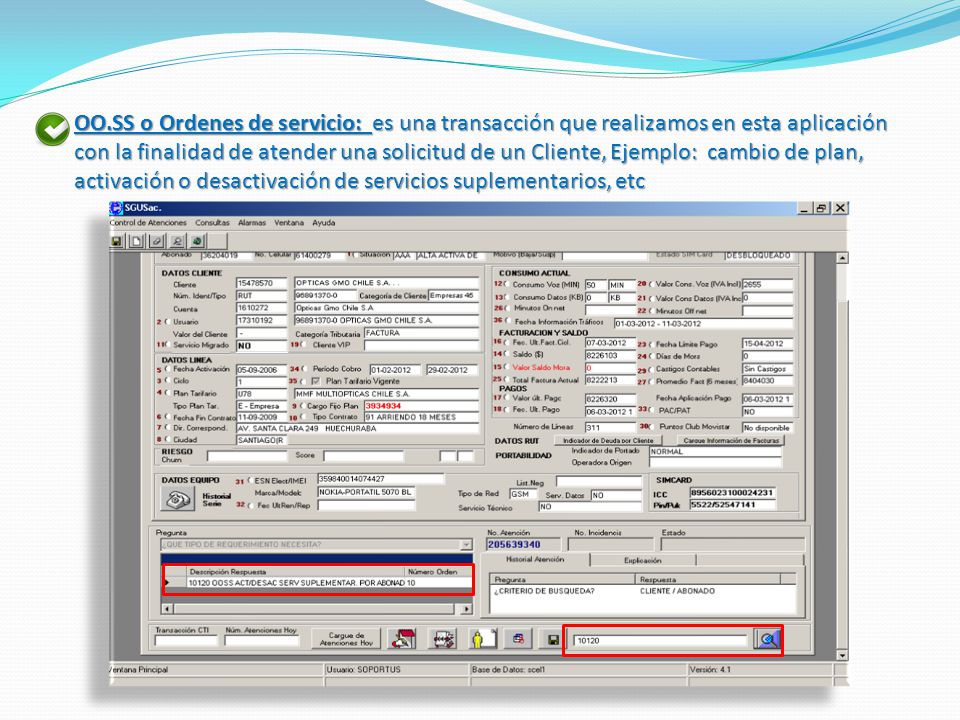
Task: Click the Plan Tarifario field MMF MULTIOPTICAS CHILE
Action: pyautogui.click(x=386, y=394)
